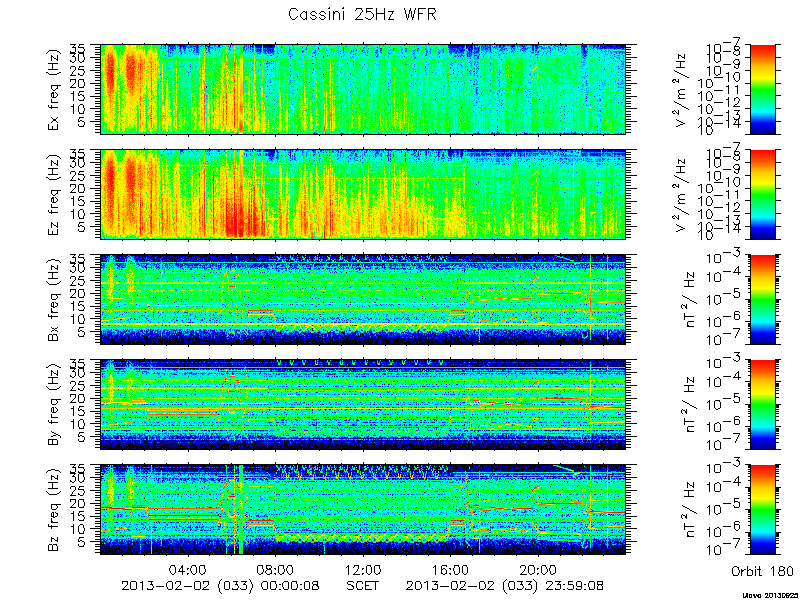Click the Ez panel color scale bar
The width and height of the screenshot is (800, 600).
click(x=762, y=194)
